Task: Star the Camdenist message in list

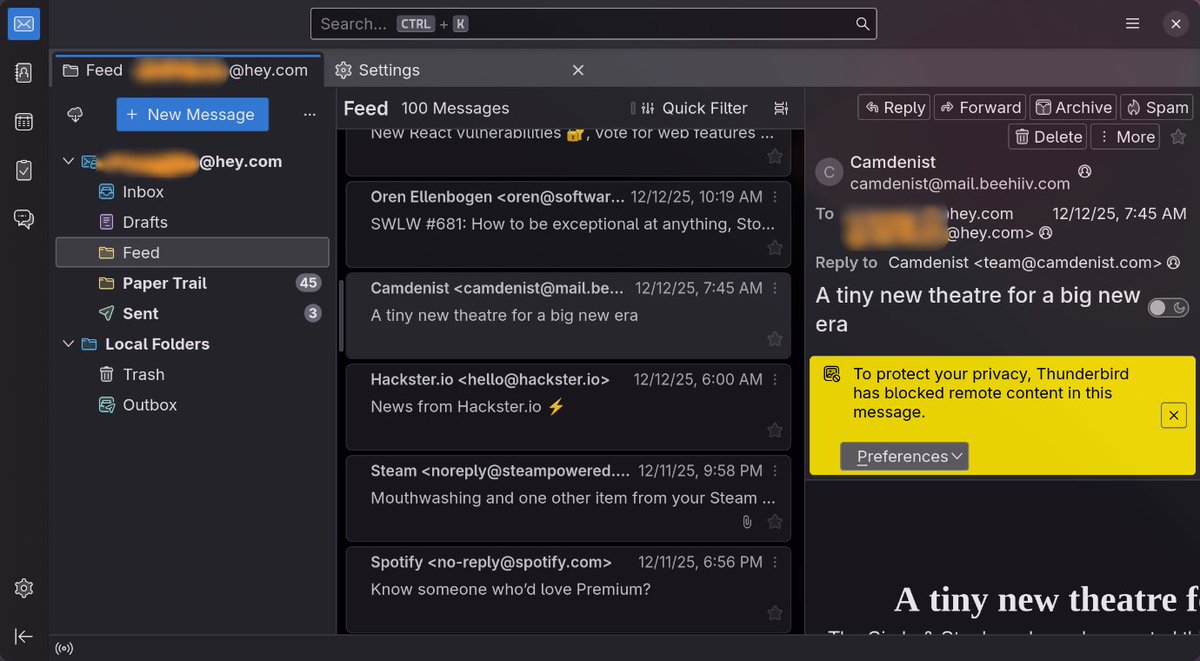Action: point(774,339)
